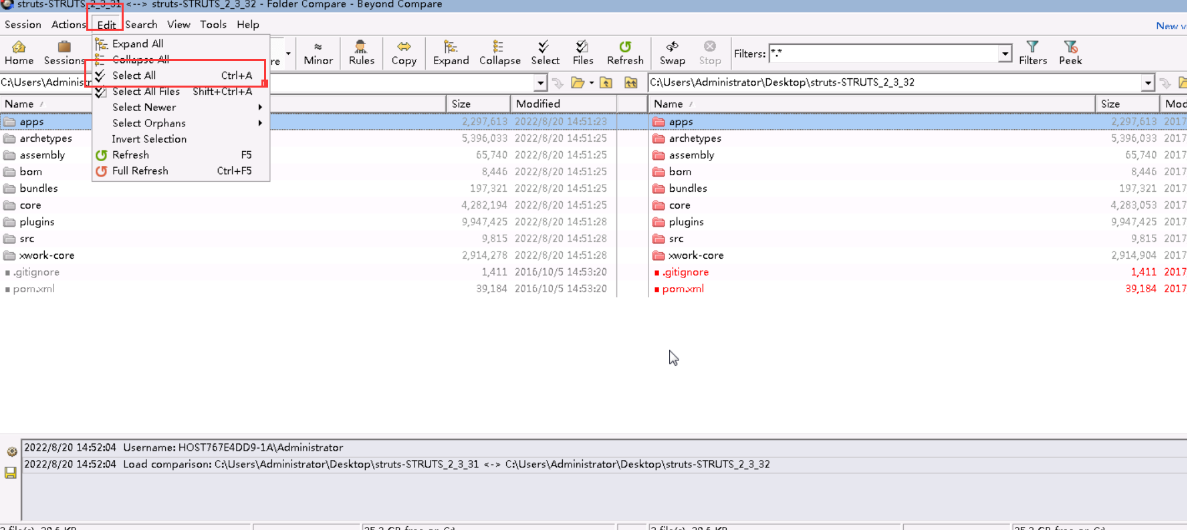Click the Select toolbar icon
This screenshot has width=1187, height=530.
click(545, 53)
